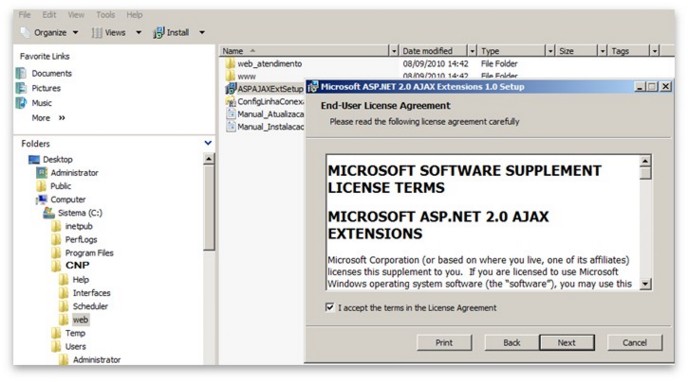
Task: Click the Print button in setup
Action: pyautogui.click(x=444, y=343)
